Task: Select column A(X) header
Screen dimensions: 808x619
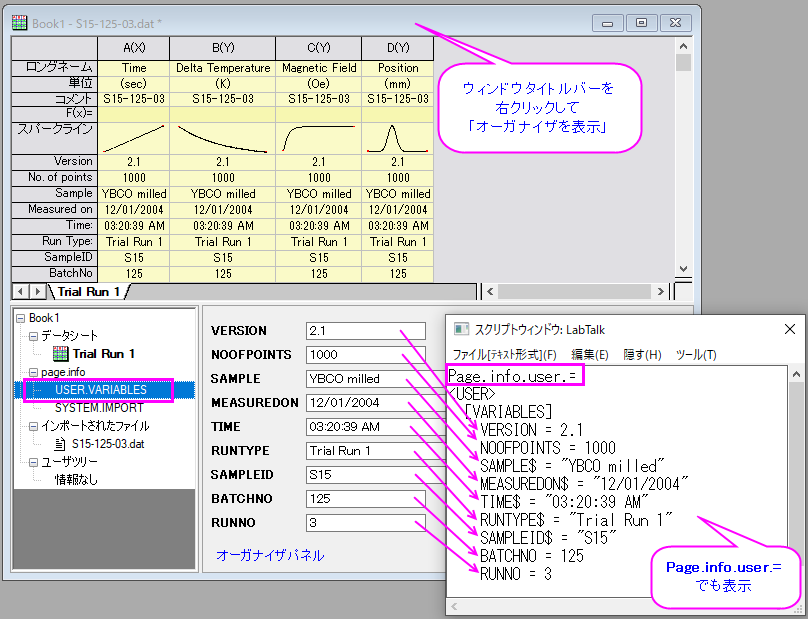Action: coord(133,48)
